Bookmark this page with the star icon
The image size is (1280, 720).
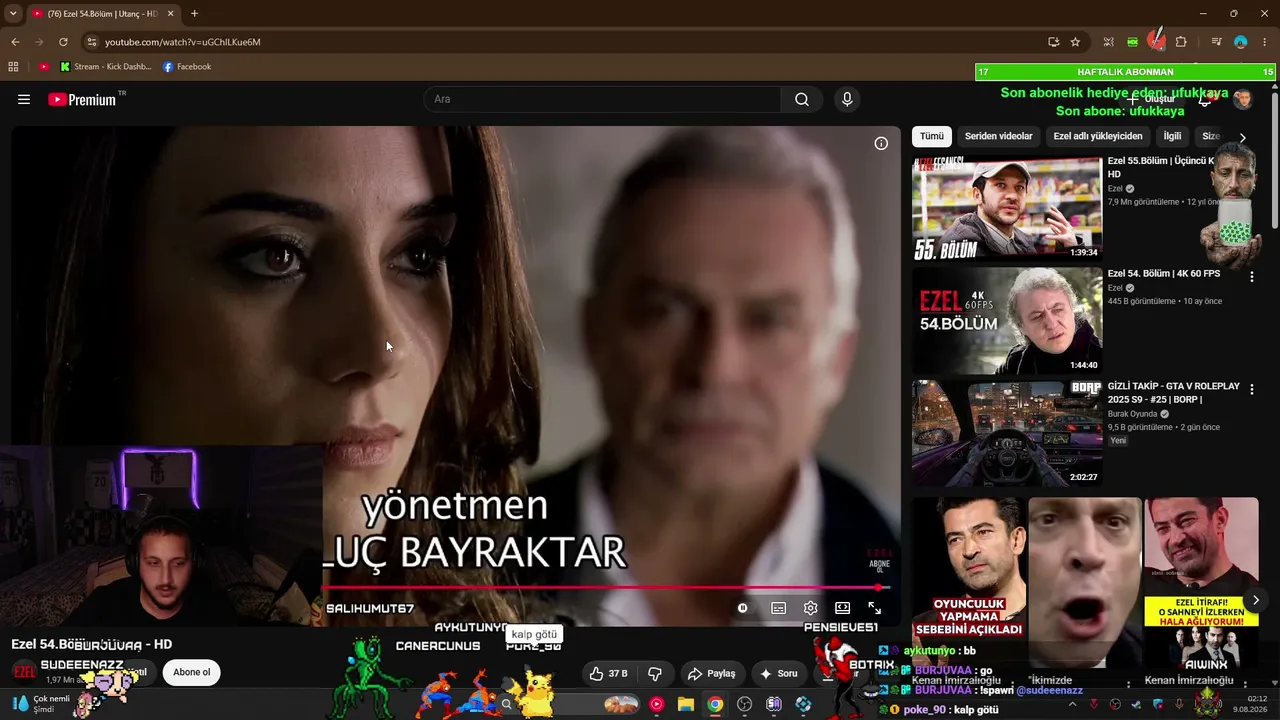(x=1075, y=42)
